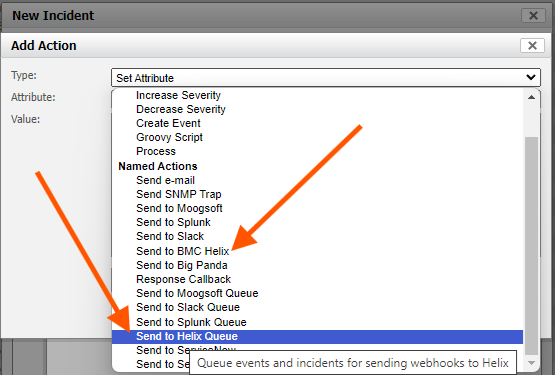Pick Send to Moogsoft Queue
The width and height of the screenshot is (555, 375).
pos(197,293)
